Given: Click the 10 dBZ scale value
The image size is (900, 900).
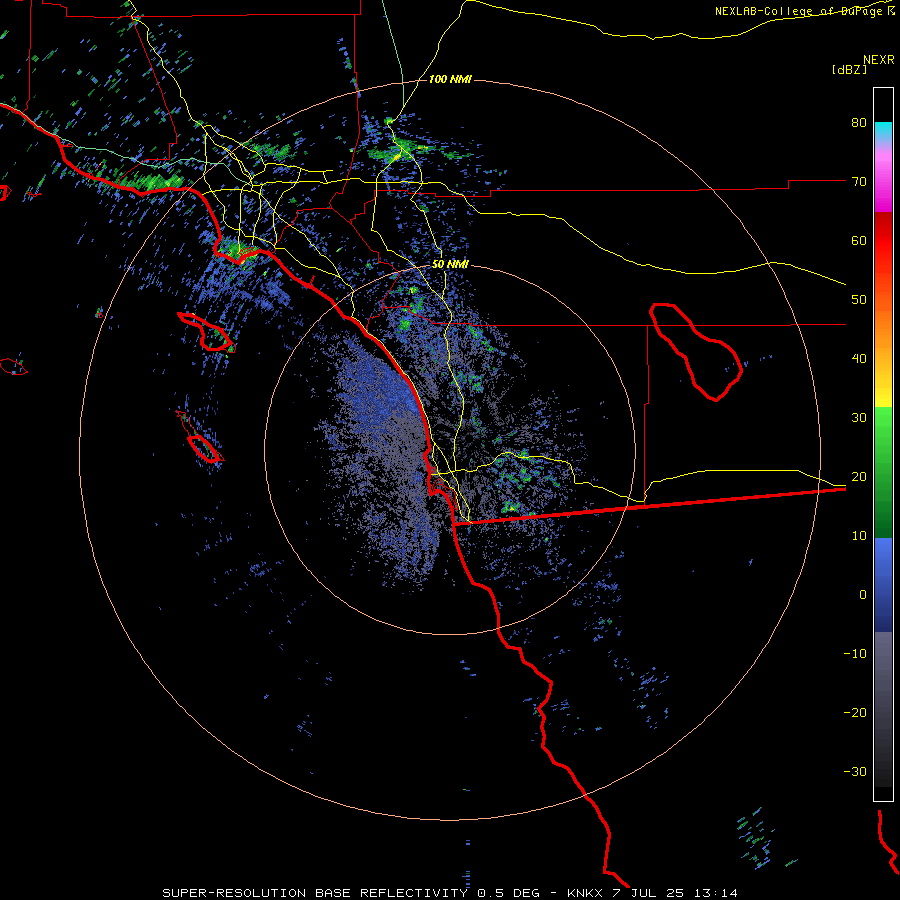Looking at the screenshot, I should [x=859, y=536].
